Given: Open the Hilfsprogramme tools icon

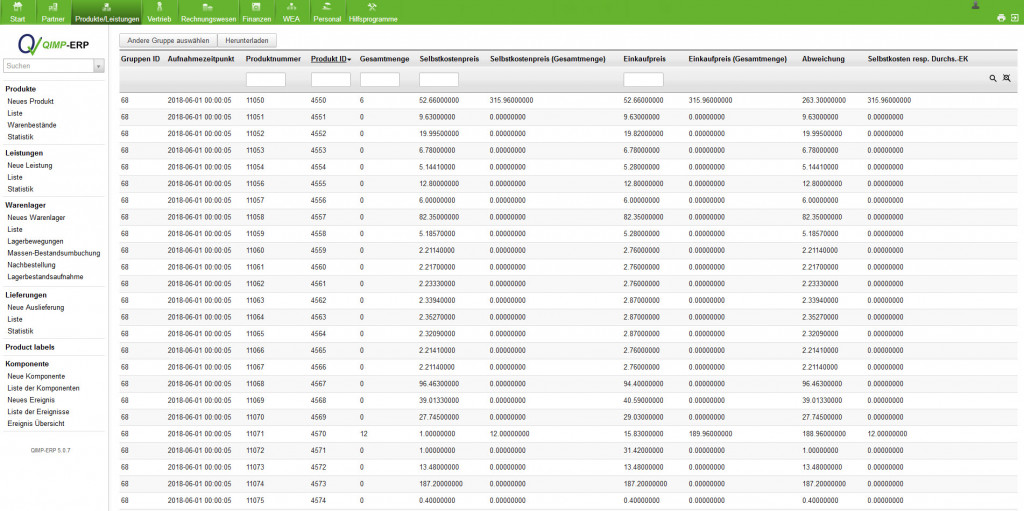Looking at the screenshot, I should (x=373, y=12).
